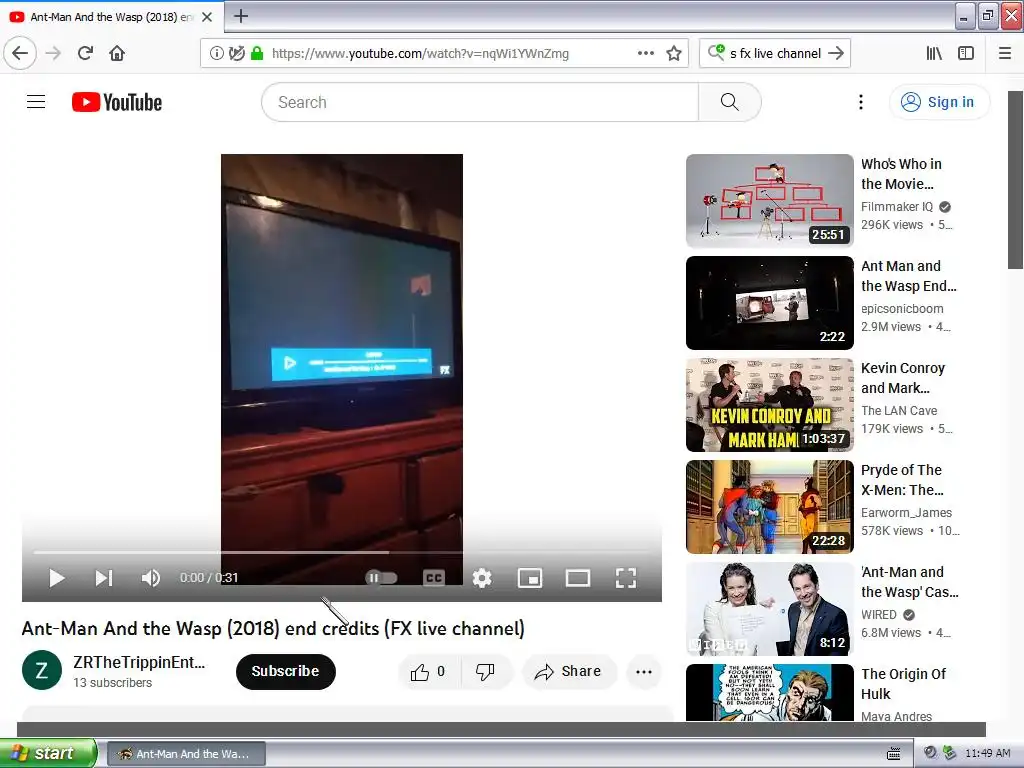
Task: Click the green padlock connection icon
Action: pyautogui.click(x=257, y=53)
